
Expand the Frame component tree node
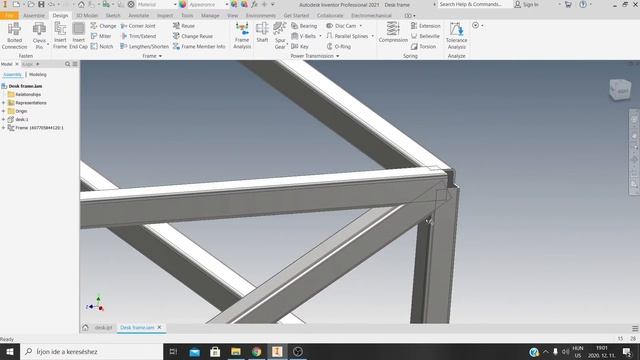(x=4, y=128)
